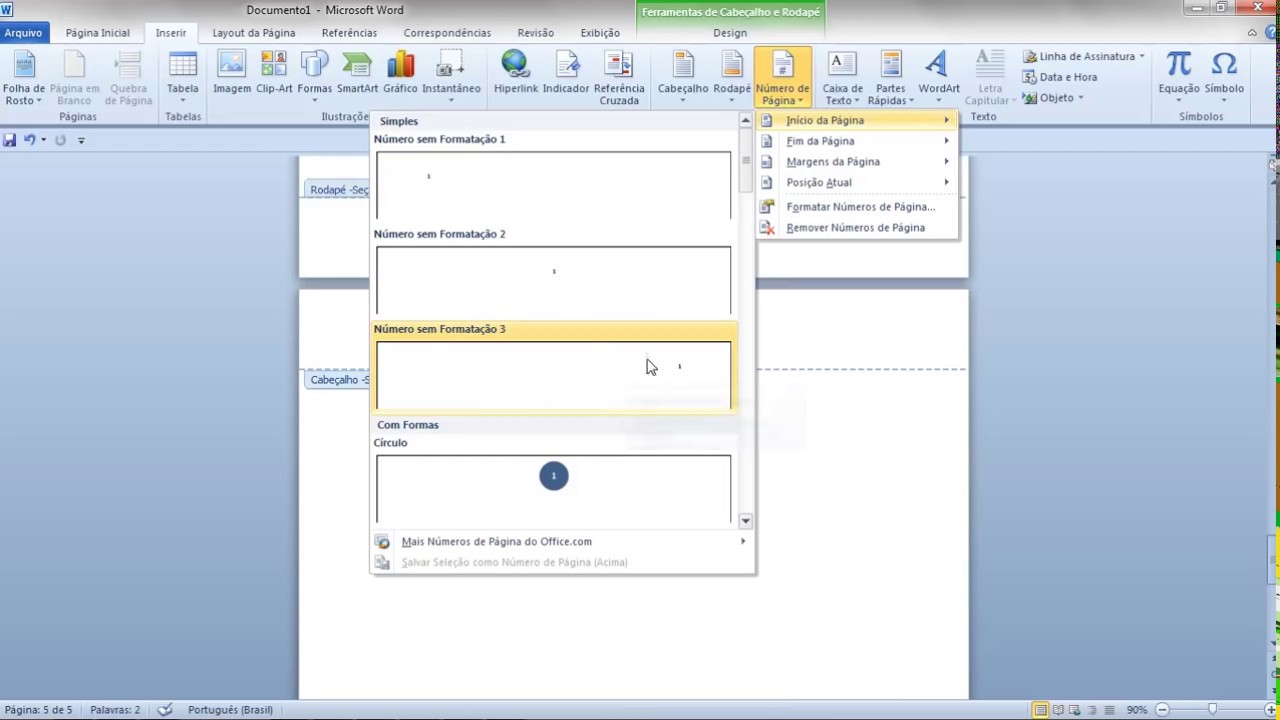Undo the last action

[30, 140]
